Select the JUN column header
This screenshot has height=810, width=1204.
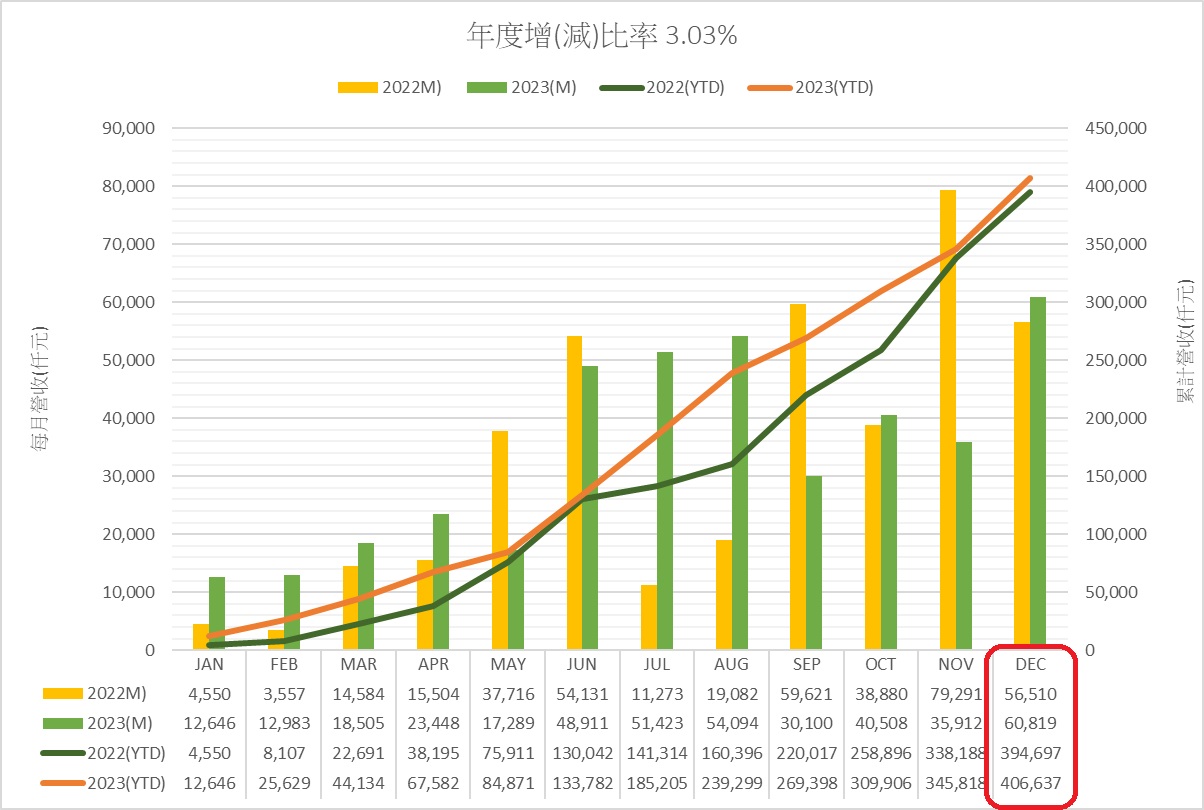(582, 664)
